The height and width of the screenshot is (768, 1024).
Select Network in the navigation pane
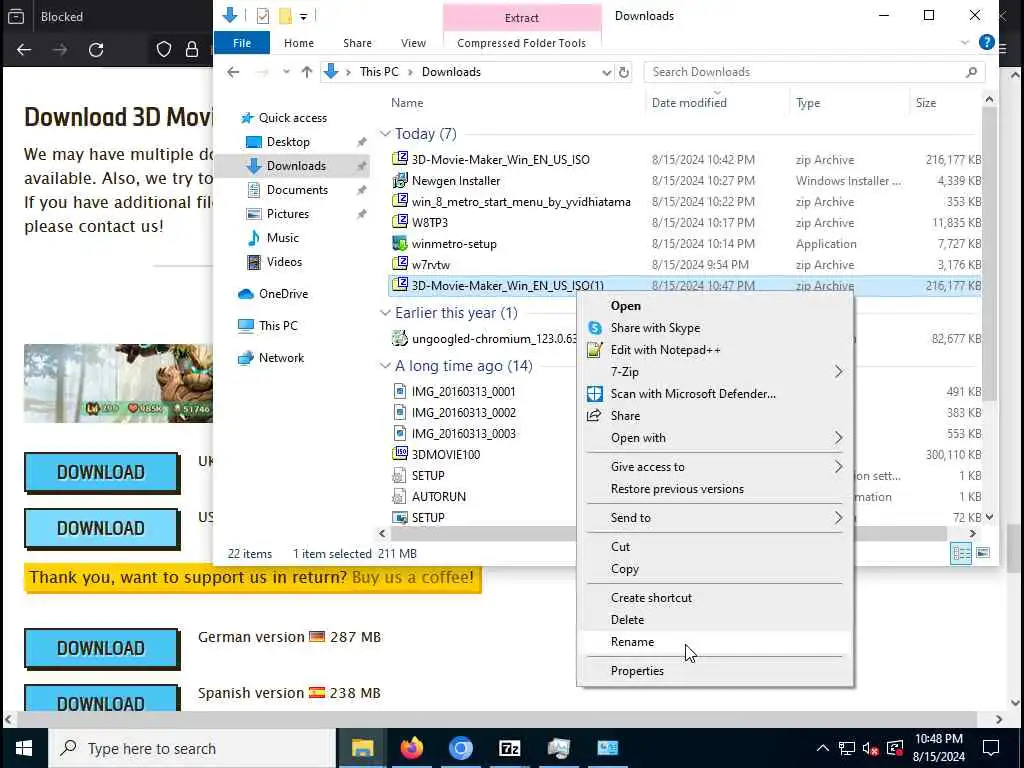(281, 358)
